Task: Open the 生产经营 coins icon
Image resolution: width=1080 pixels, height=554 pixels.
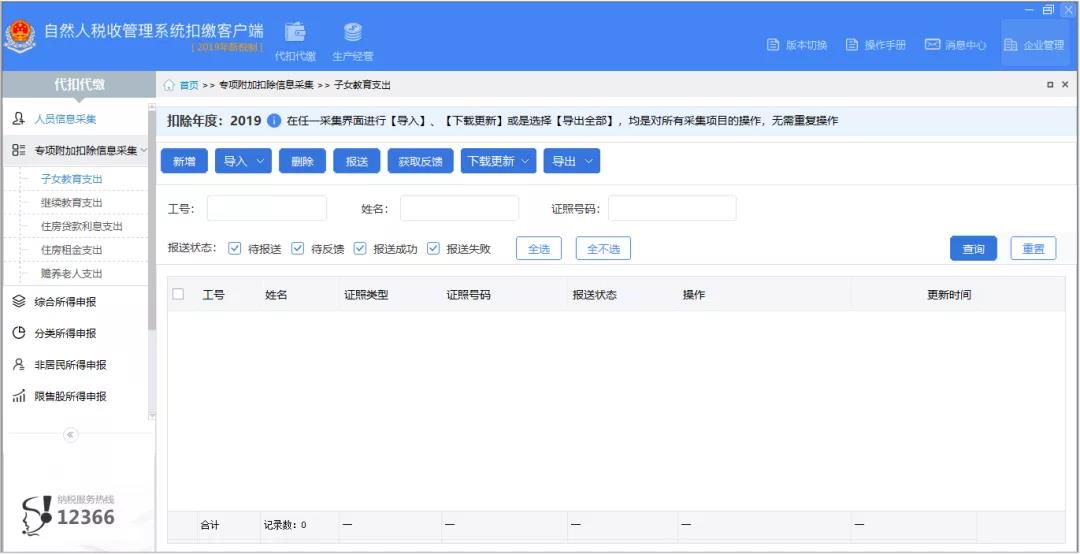Action: click(352, 34)
